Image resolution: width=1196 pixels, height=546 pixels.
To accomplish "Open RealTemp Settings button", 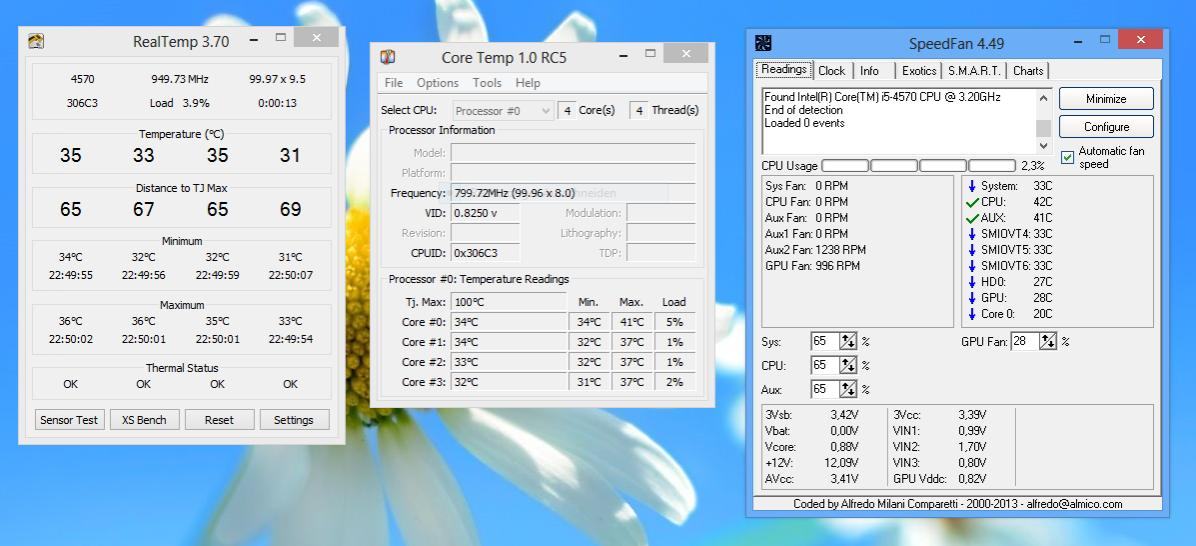I will pyautogui.click(x=294, y=419).
